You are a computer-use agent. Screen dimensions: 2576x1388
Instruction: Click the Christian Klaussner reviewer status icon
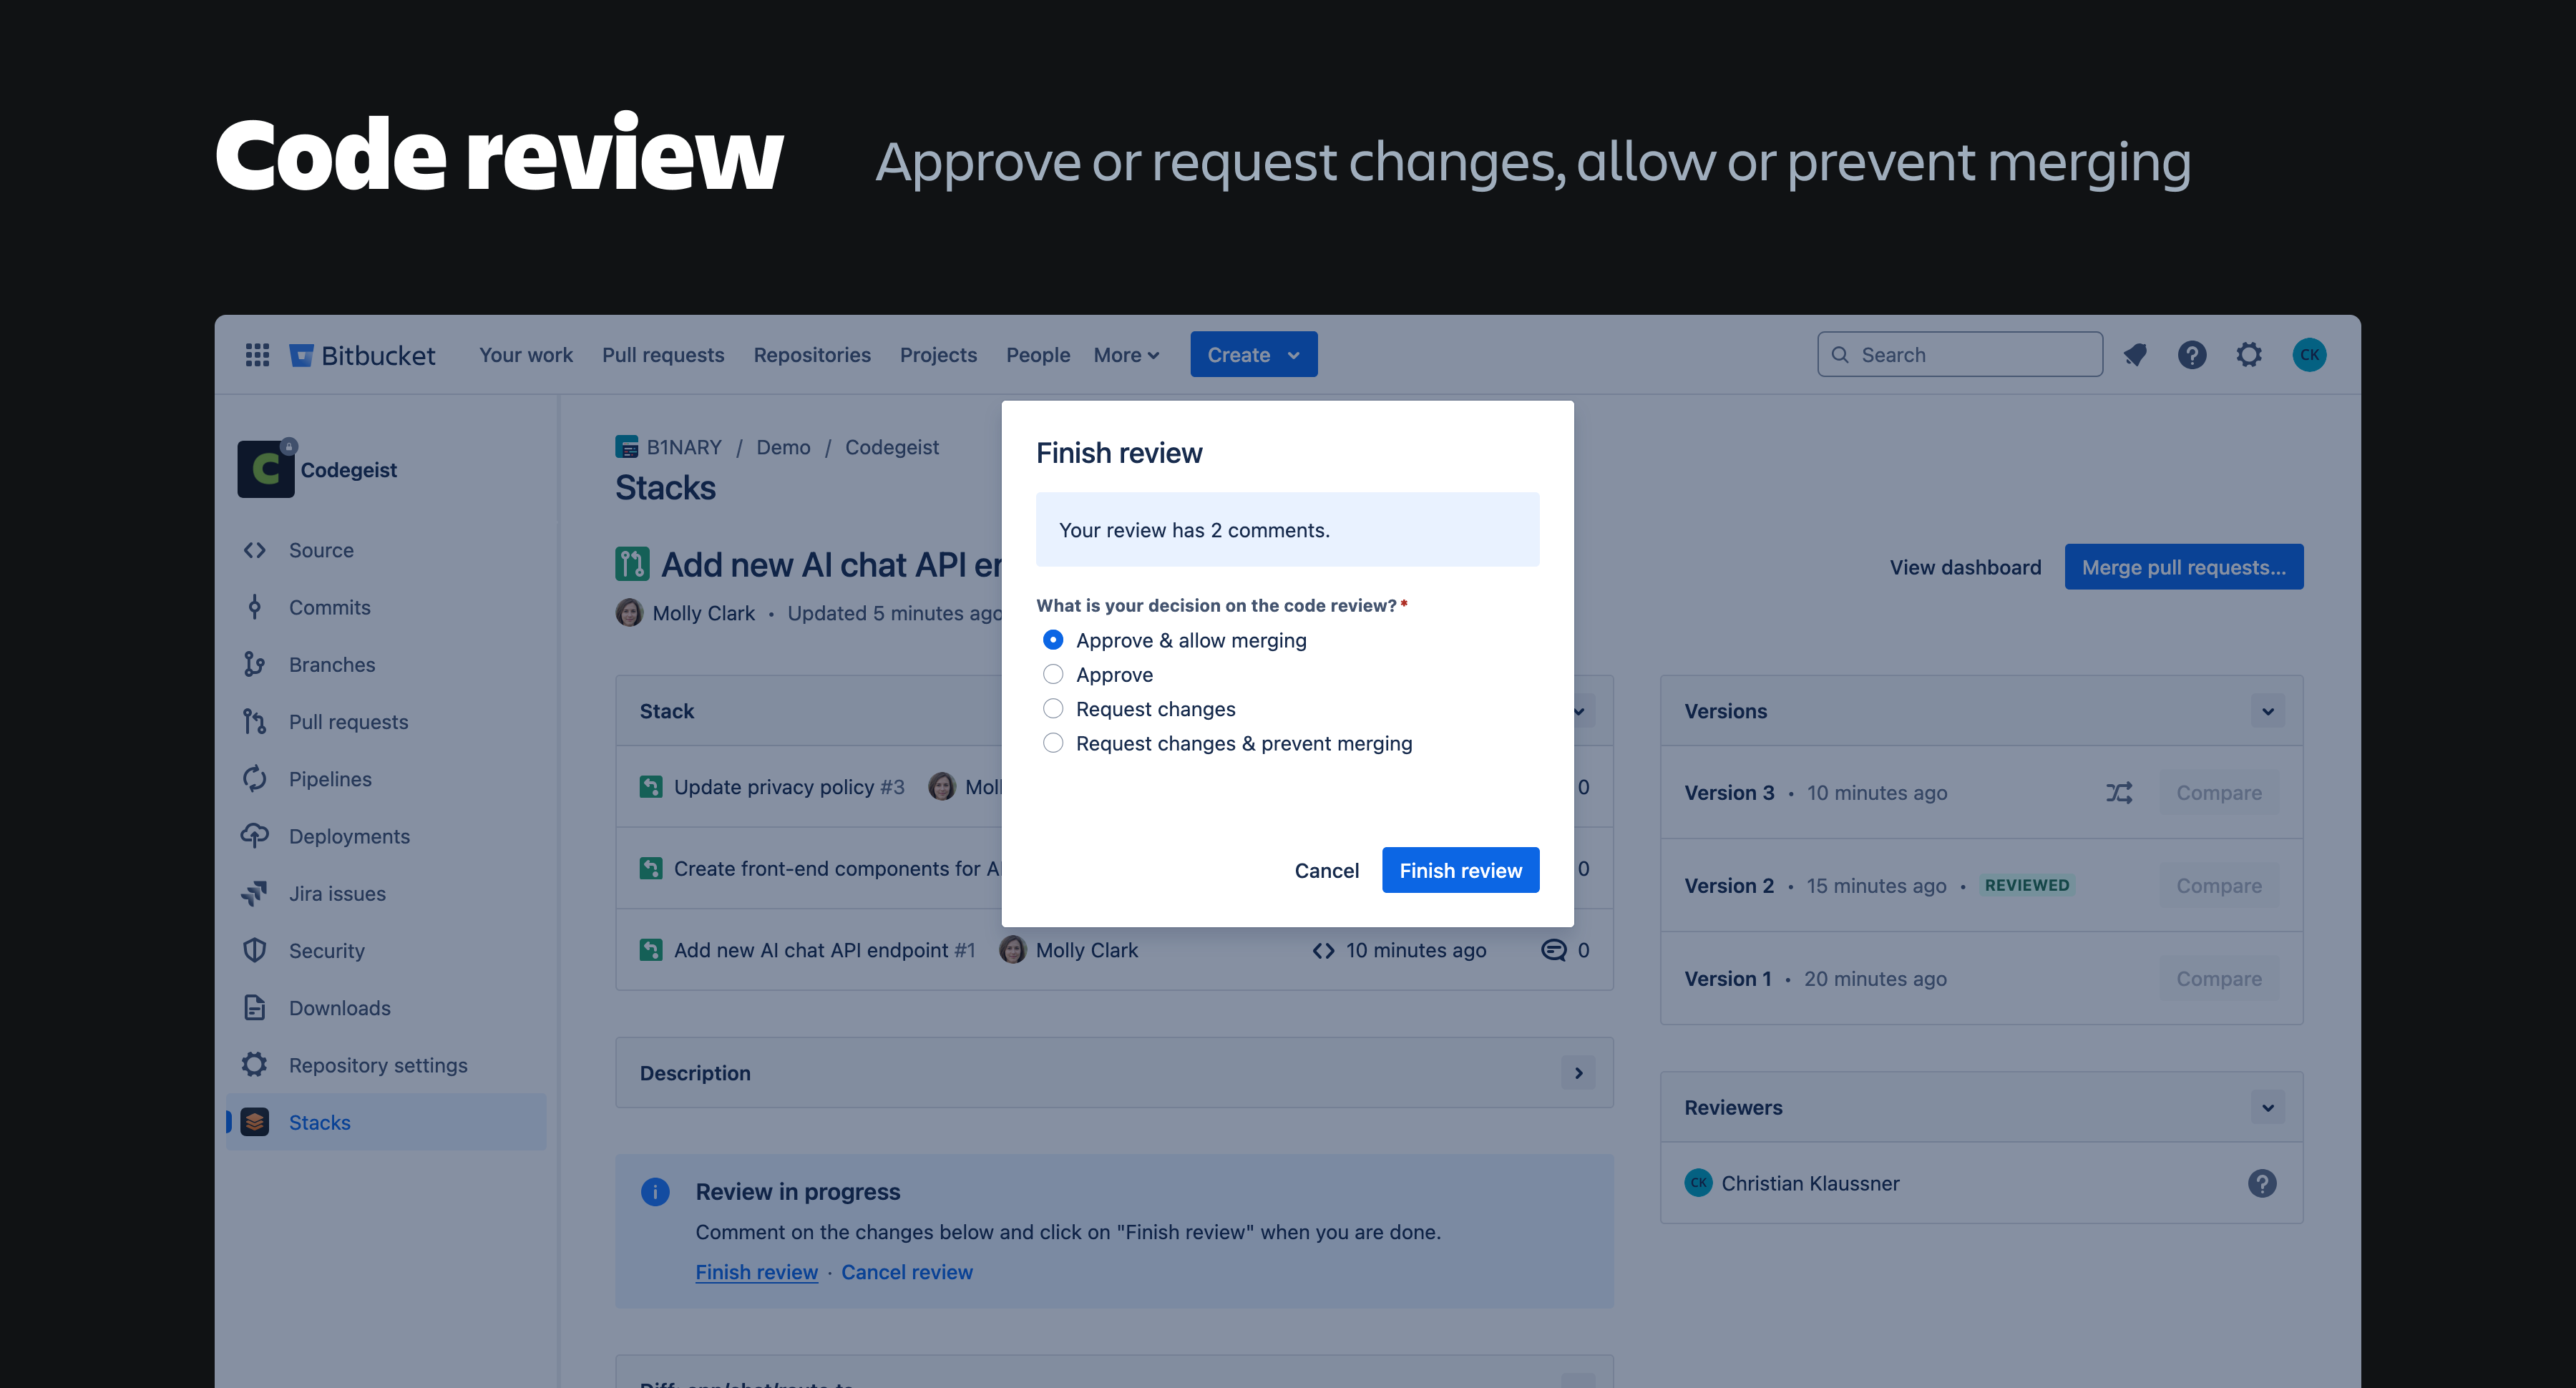point(2262,1183)
